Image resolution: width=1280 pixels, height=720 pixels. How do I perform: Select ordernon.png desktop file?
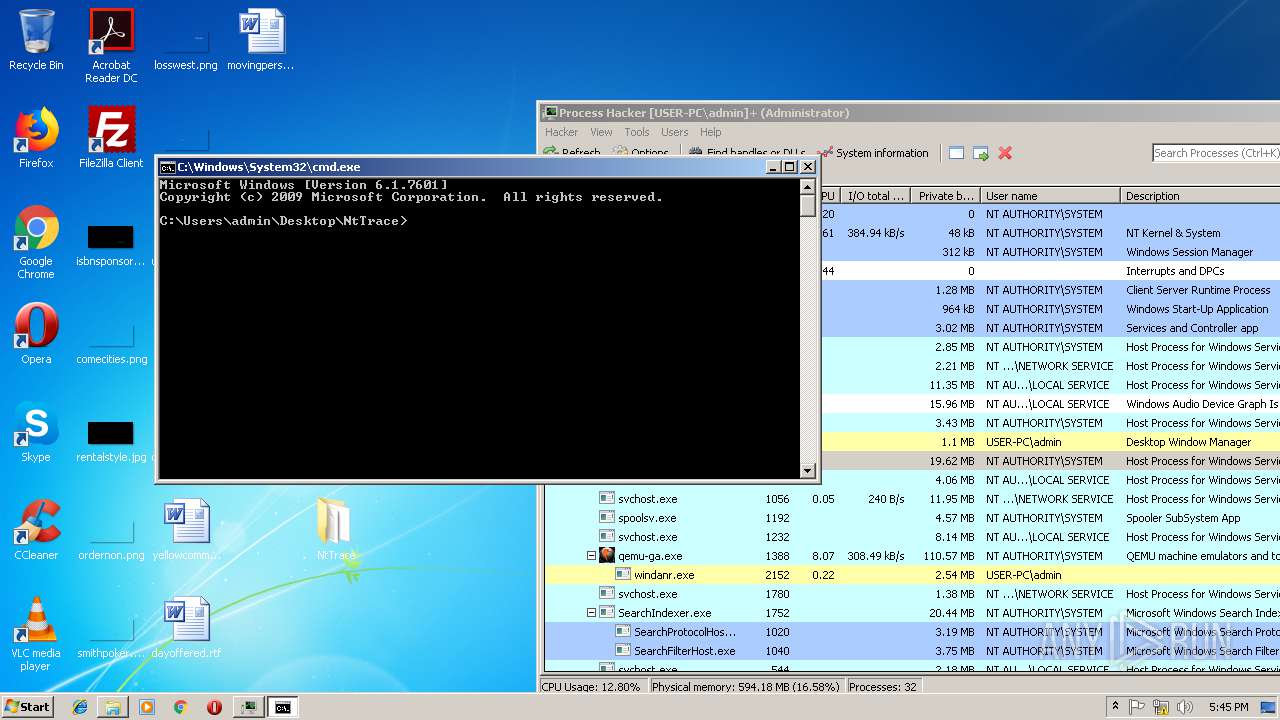click(x=111, y=539)
